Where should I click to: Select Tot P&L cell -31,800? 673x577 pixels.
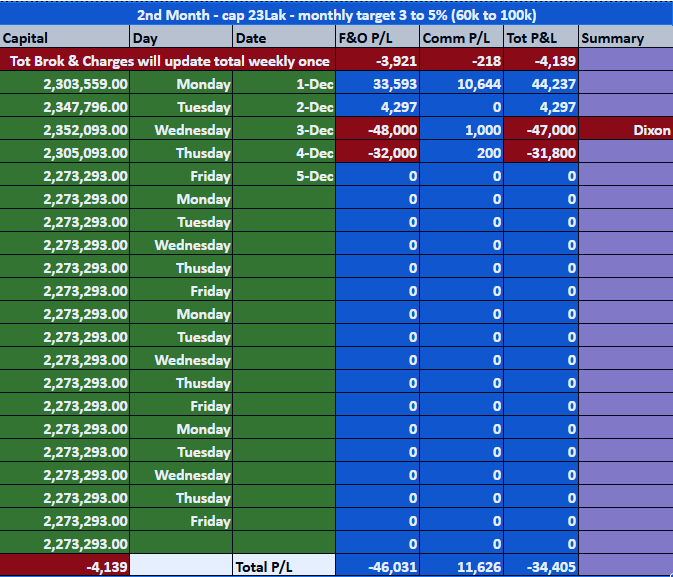click(541, 152)
